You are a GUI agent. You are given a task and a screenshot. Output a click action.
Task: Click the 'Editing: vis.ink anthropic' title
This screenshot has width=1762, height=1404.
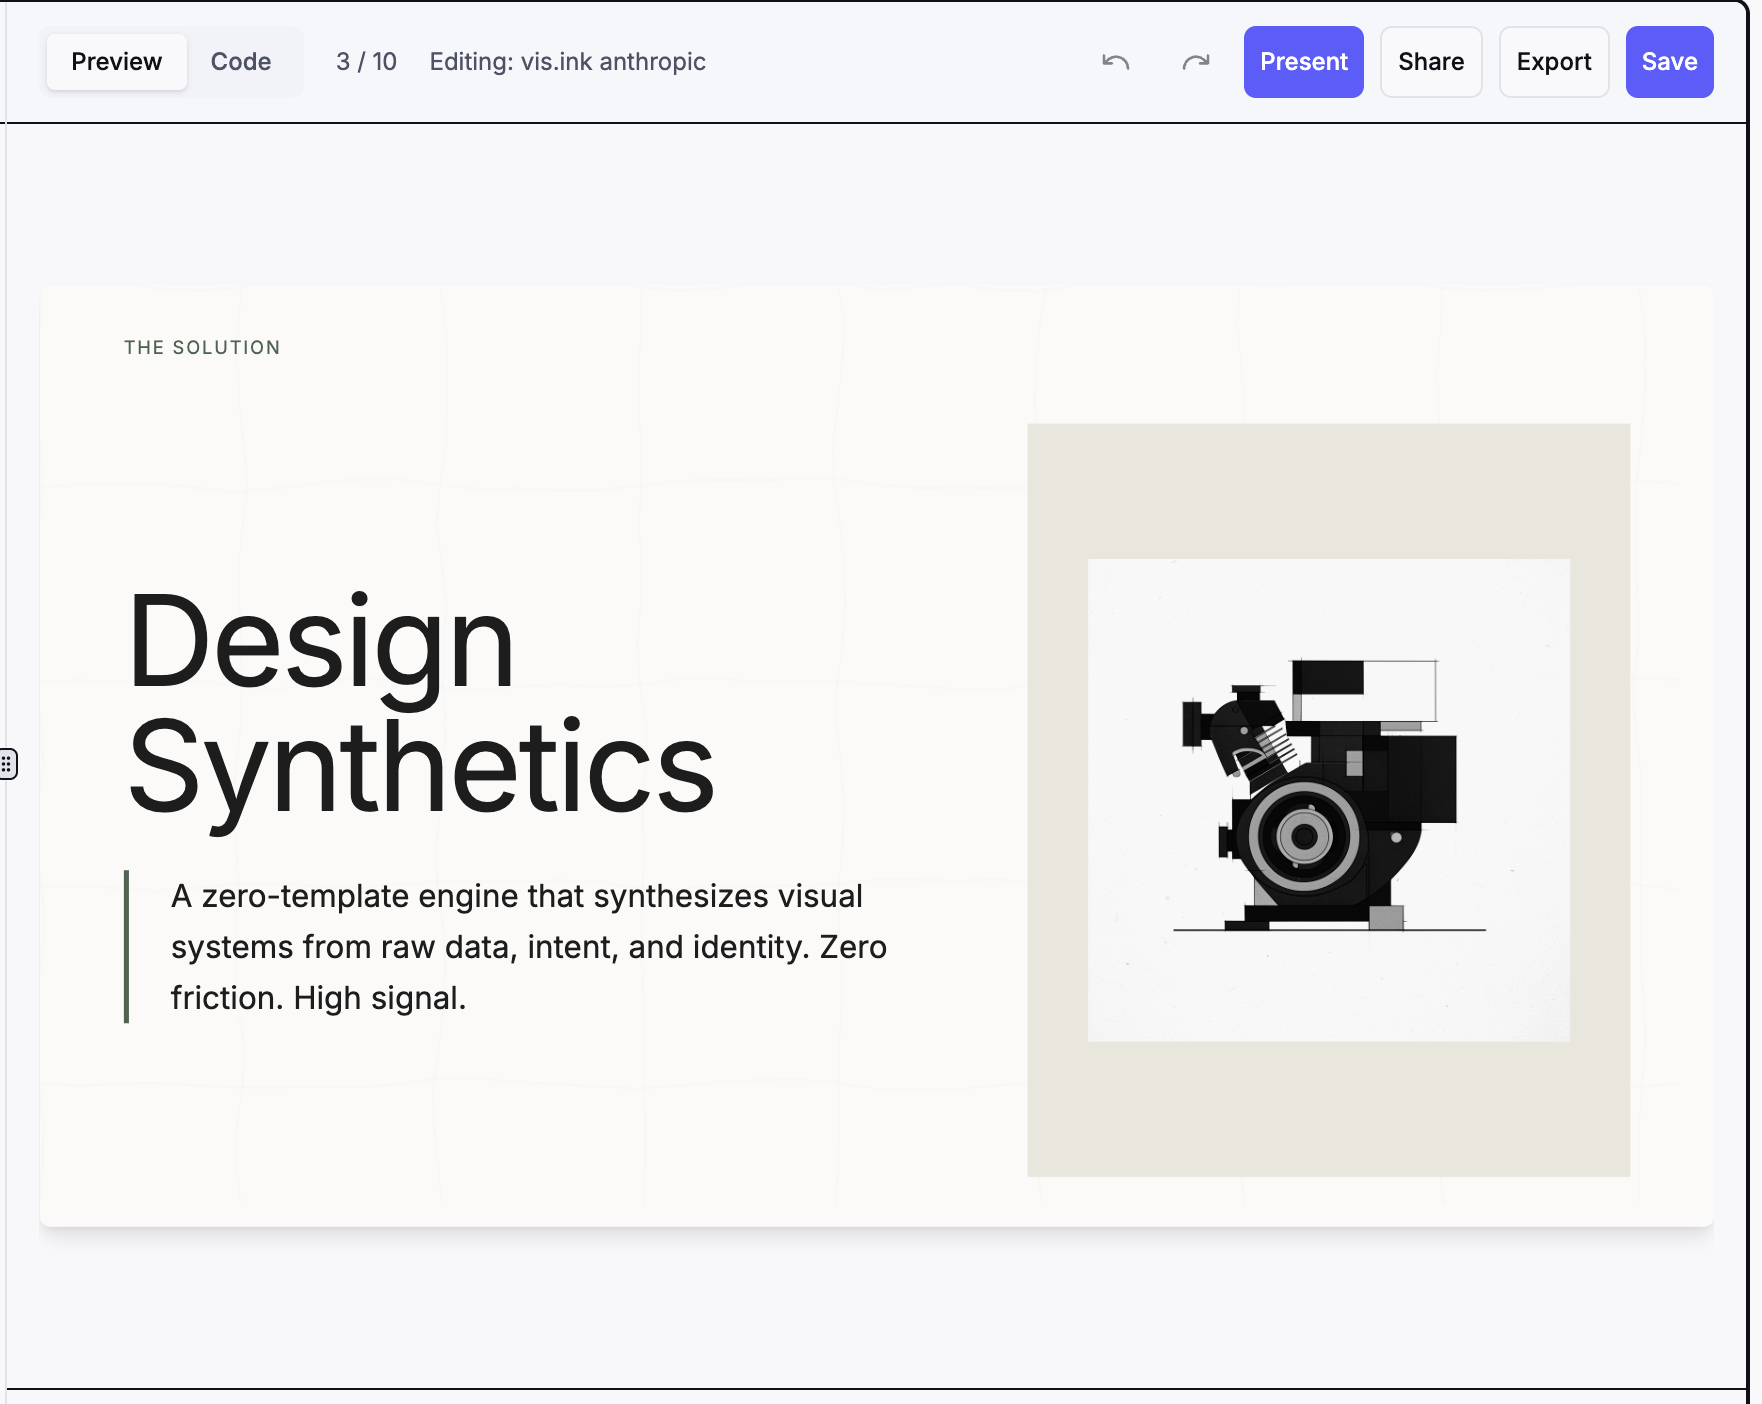click(x=567, y=62)
